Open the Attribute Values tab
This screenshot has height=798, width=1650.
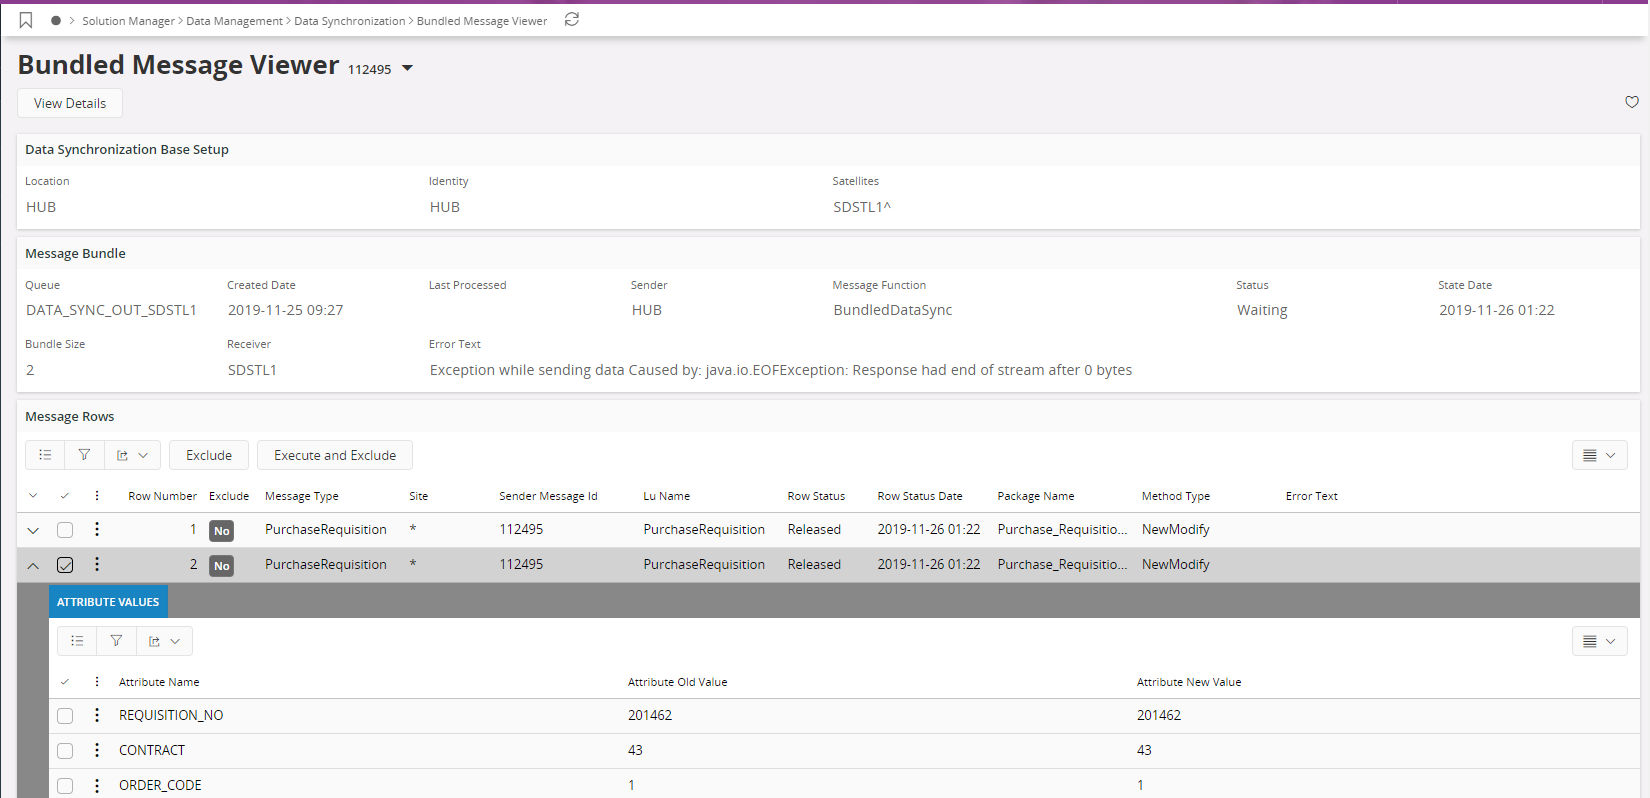[x=108, y=602]
